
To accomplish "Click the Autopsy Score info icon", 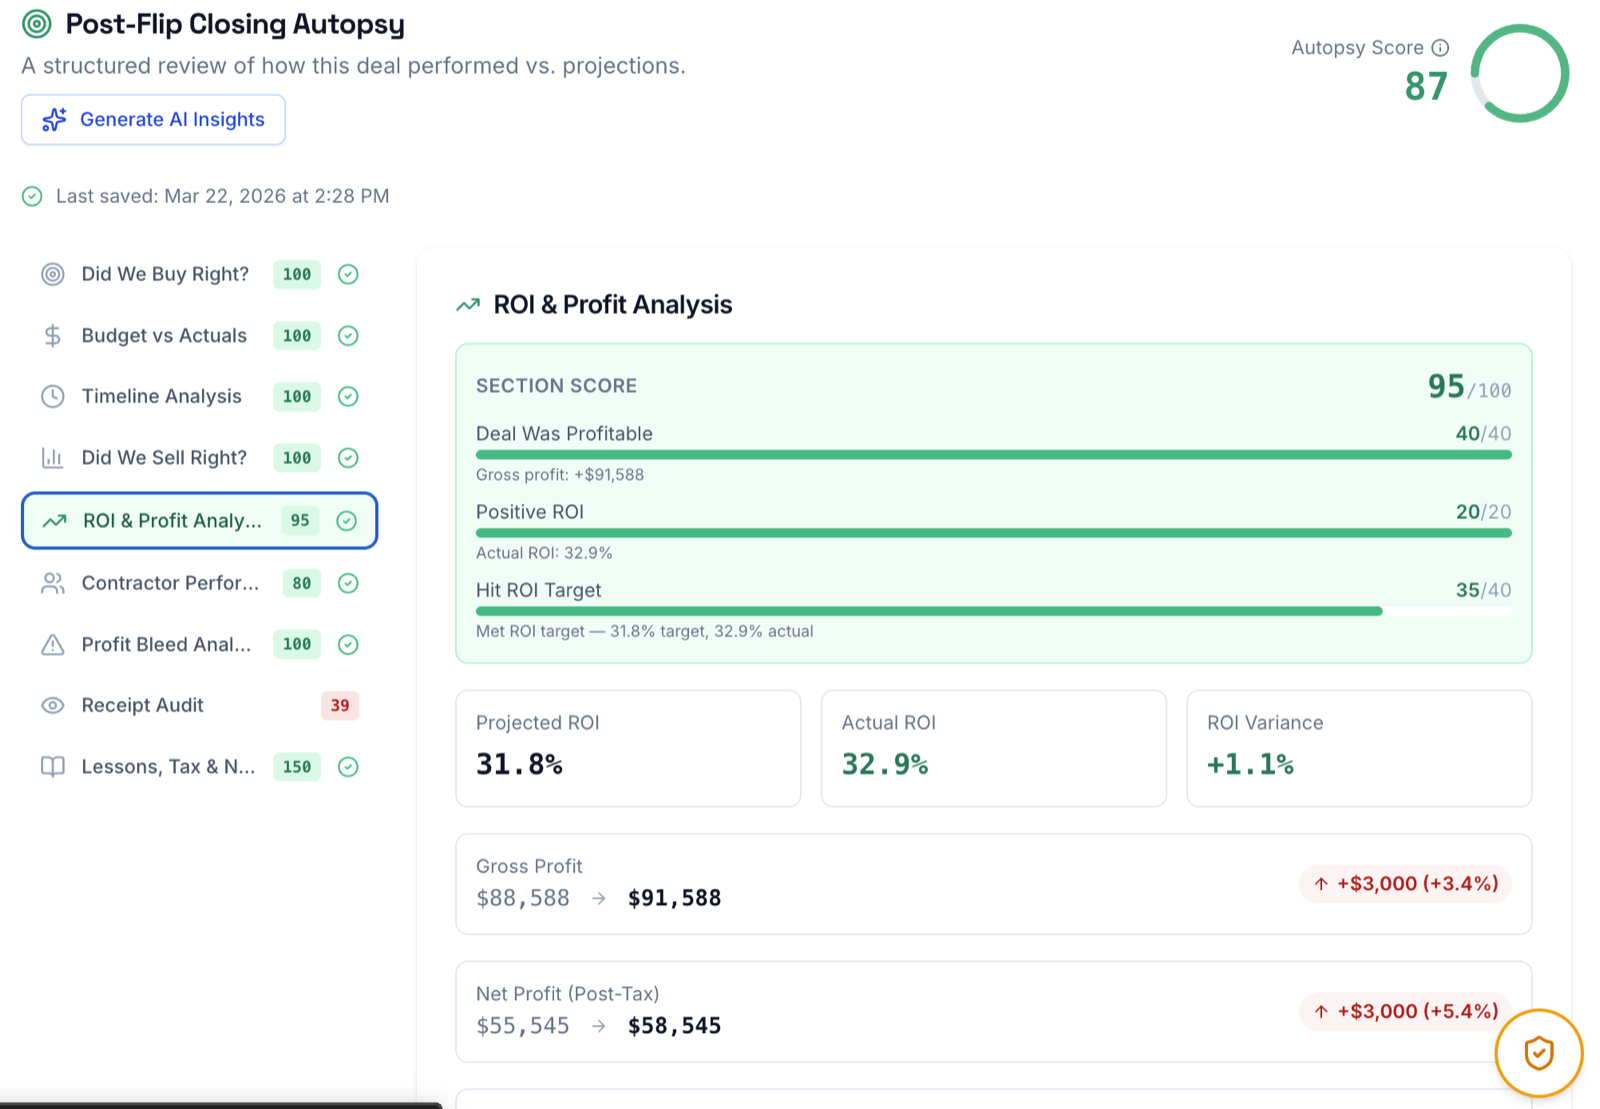I will click(x=1440, y=48).
